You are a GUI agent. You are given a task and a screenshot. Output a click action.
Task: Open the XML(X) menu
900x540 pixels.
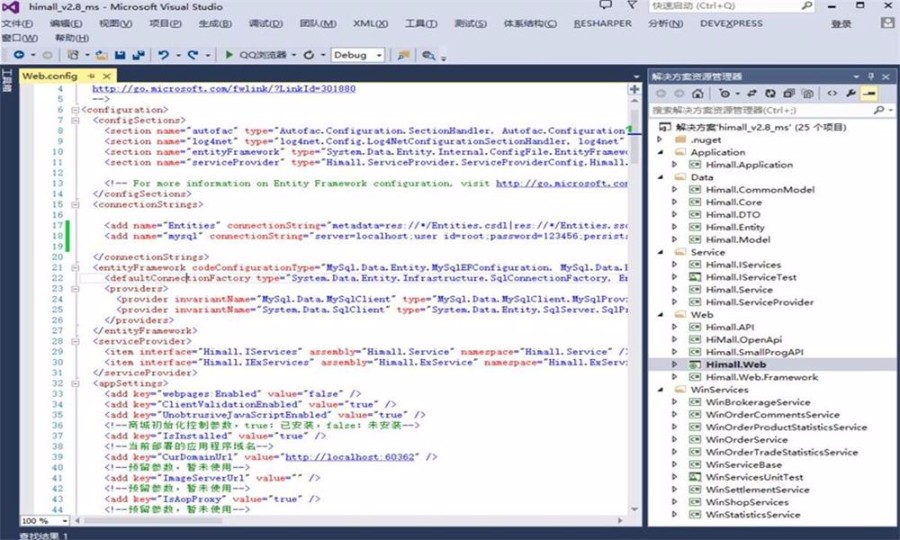(370, 24)
